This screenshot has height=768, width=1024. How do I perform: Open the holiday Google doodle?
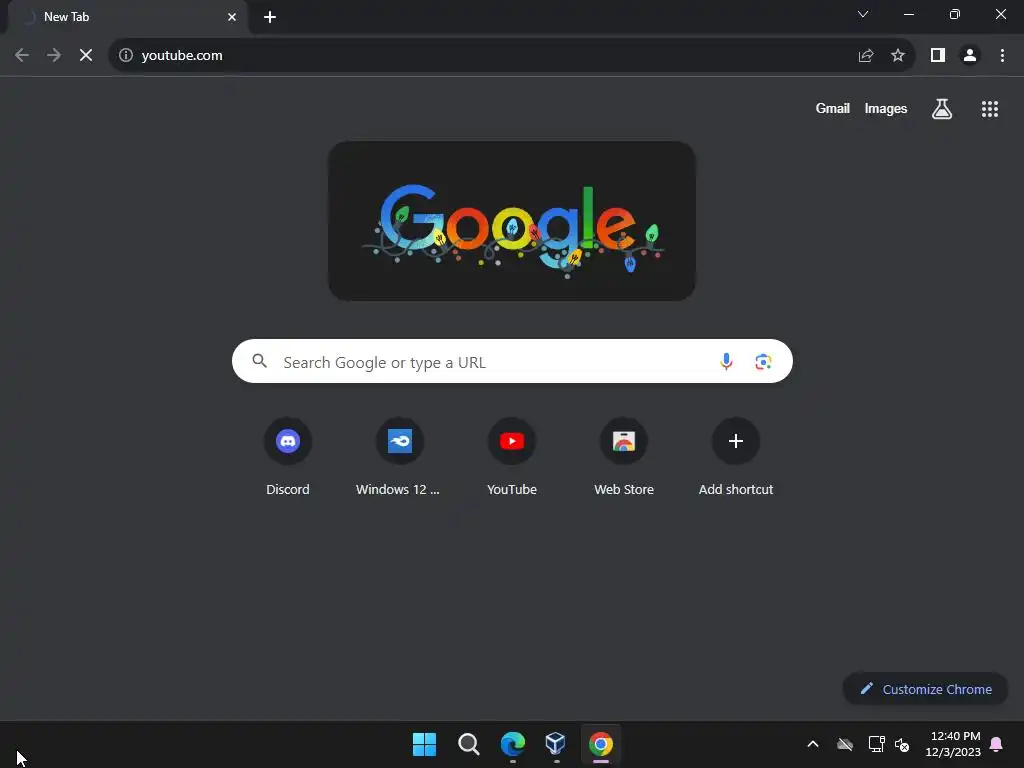click(x=511, y=221)
